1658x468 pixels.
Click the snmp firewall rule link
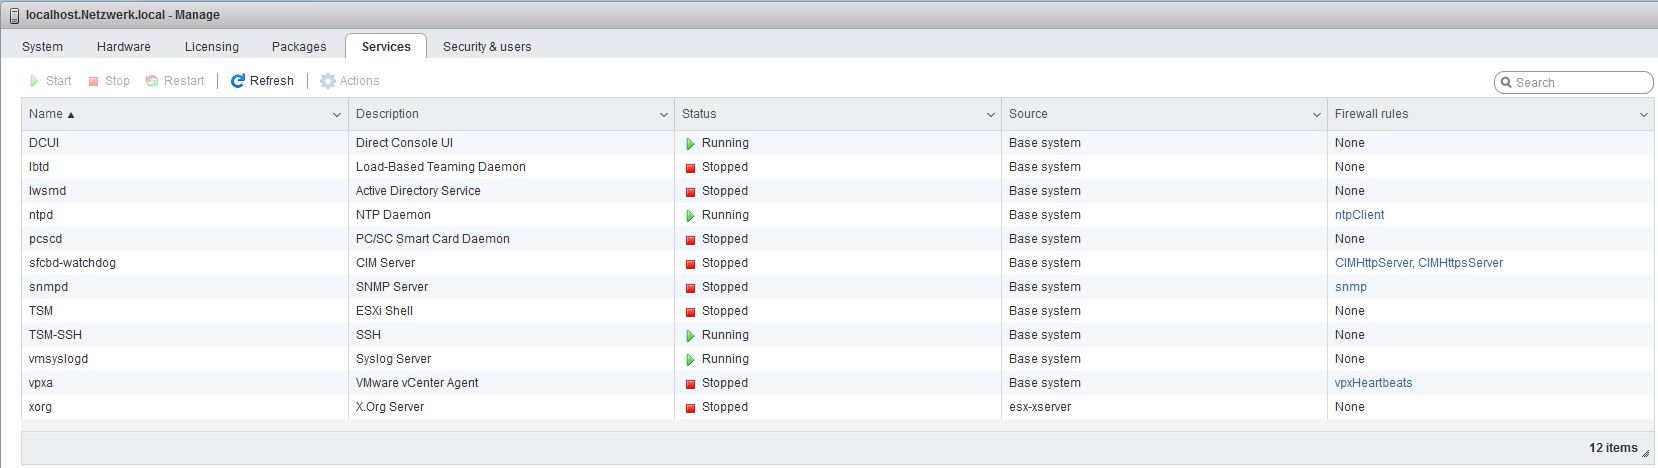pyautogui.click(x=1350, y=287)
